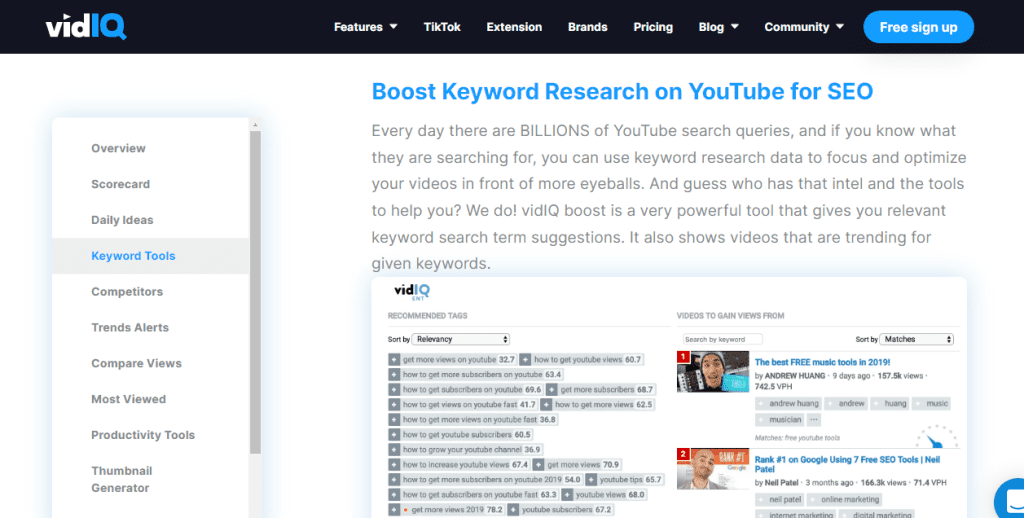Add tag 'how to get more subscribers on youtube' with plus

click(x=394, y=375)
